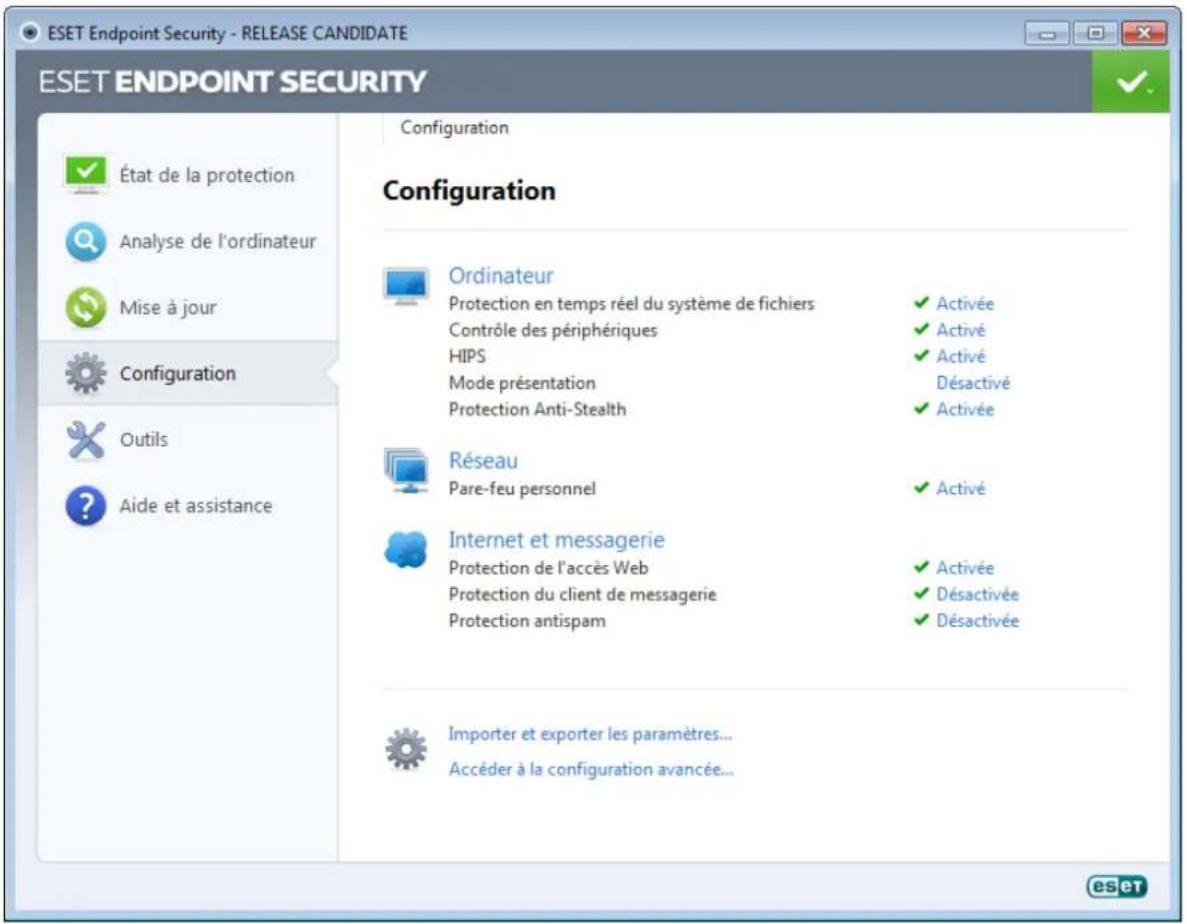Maximize the ESET Endpoint Security window
The image size is (1187, 924).
point(1095,33)
